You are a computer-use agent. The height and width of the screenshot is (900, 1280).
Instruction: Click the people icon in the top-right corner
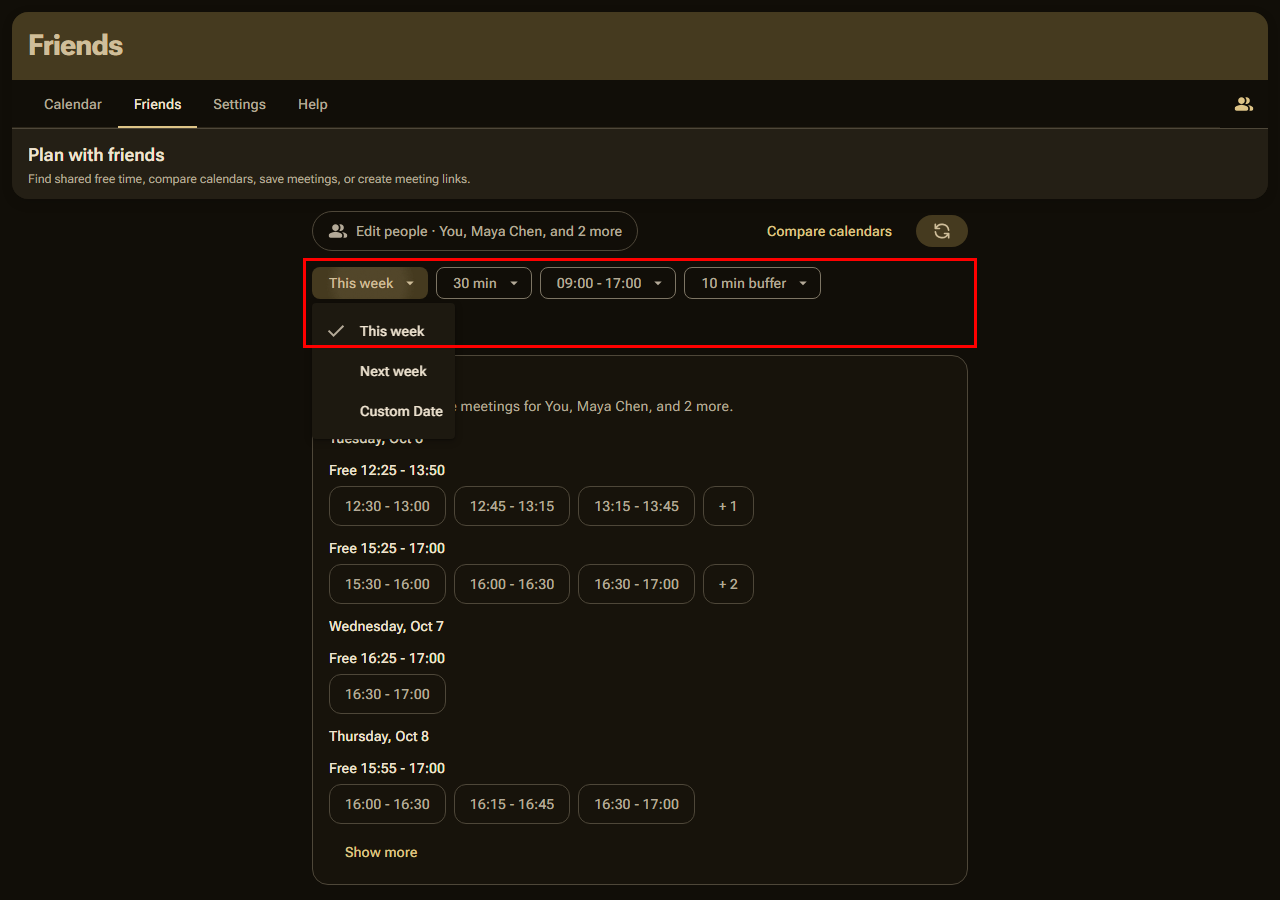(x=1243, y=104)
